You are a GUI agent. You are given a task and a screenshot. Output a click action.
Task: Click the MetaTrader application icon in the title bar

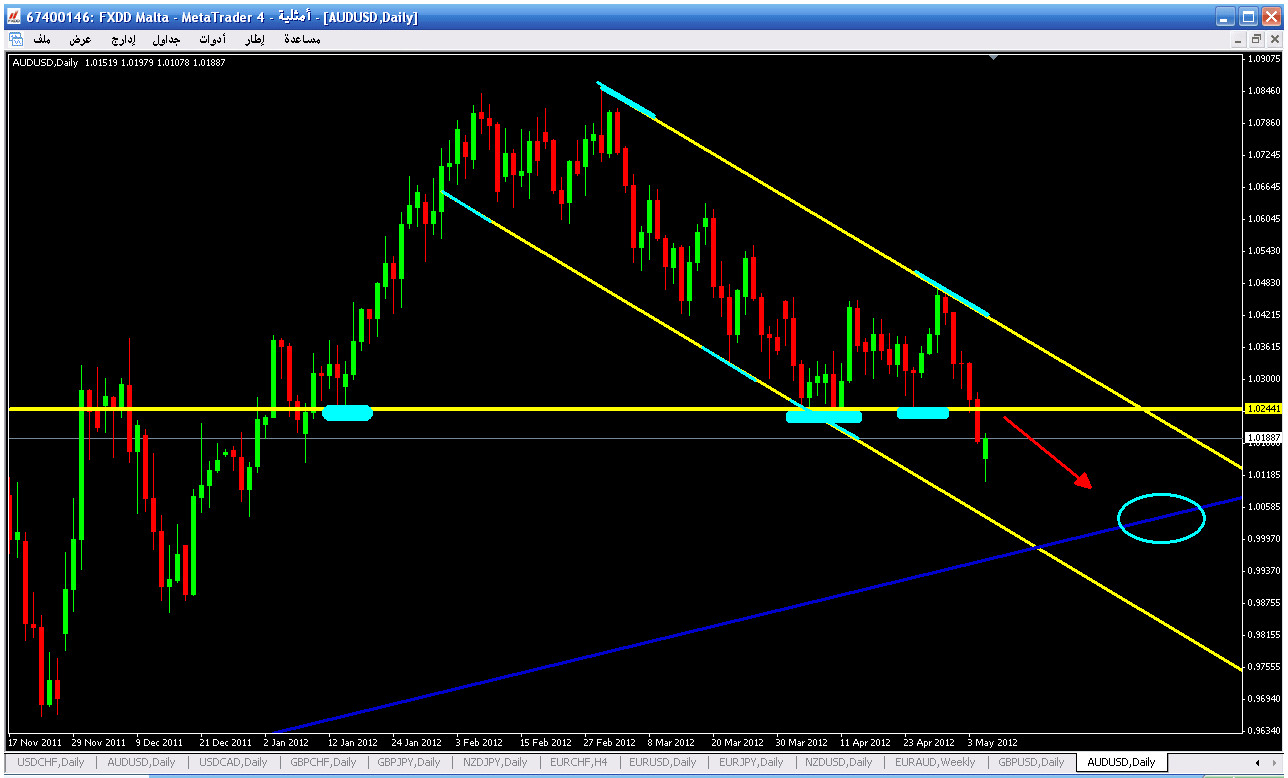[14, 17]
